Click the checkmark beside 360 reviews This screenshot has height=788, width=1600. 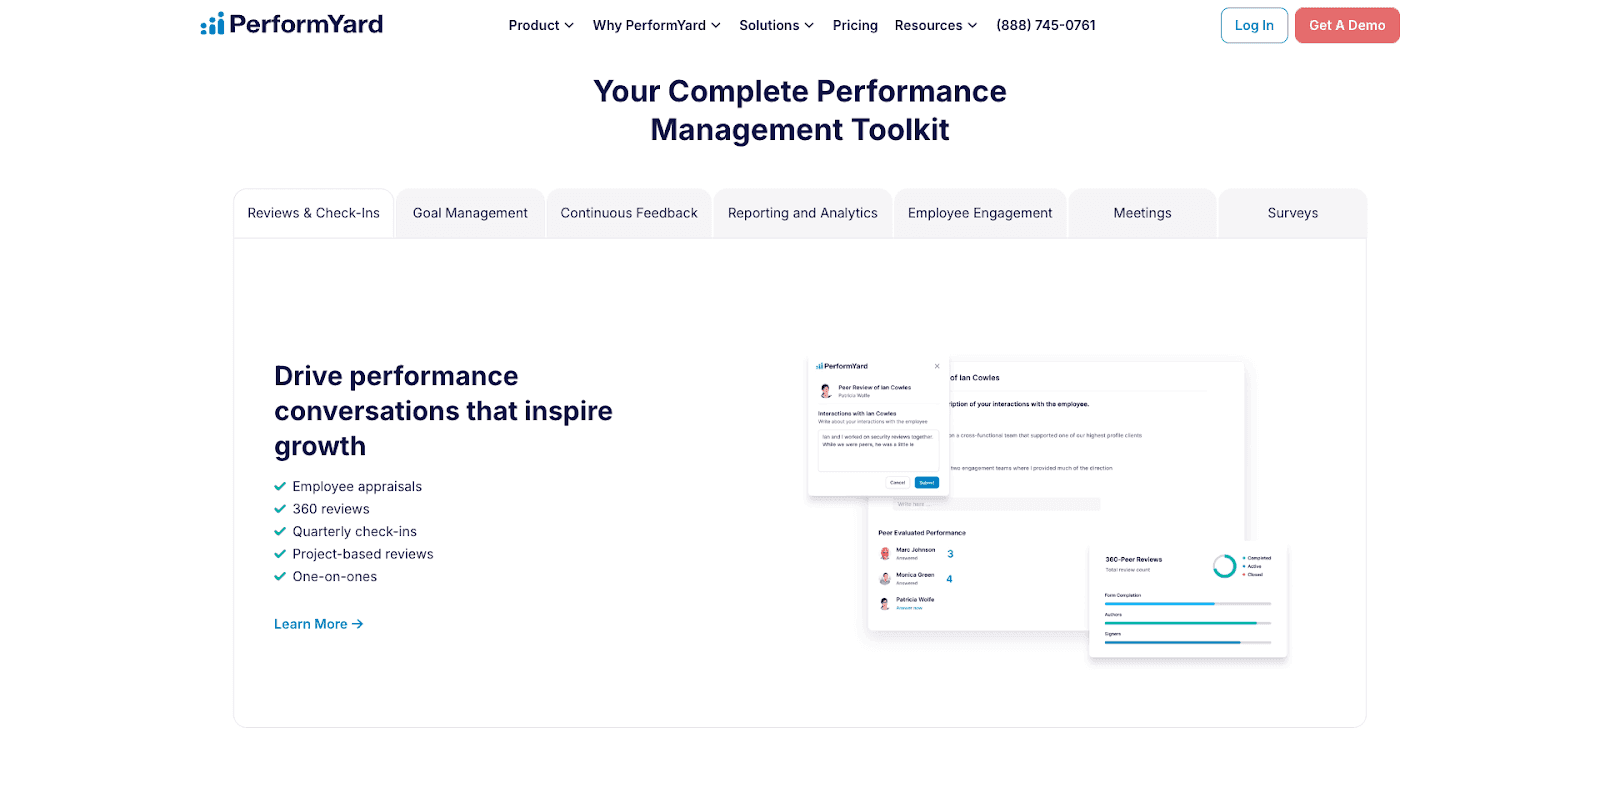click(x=280, y=509)
